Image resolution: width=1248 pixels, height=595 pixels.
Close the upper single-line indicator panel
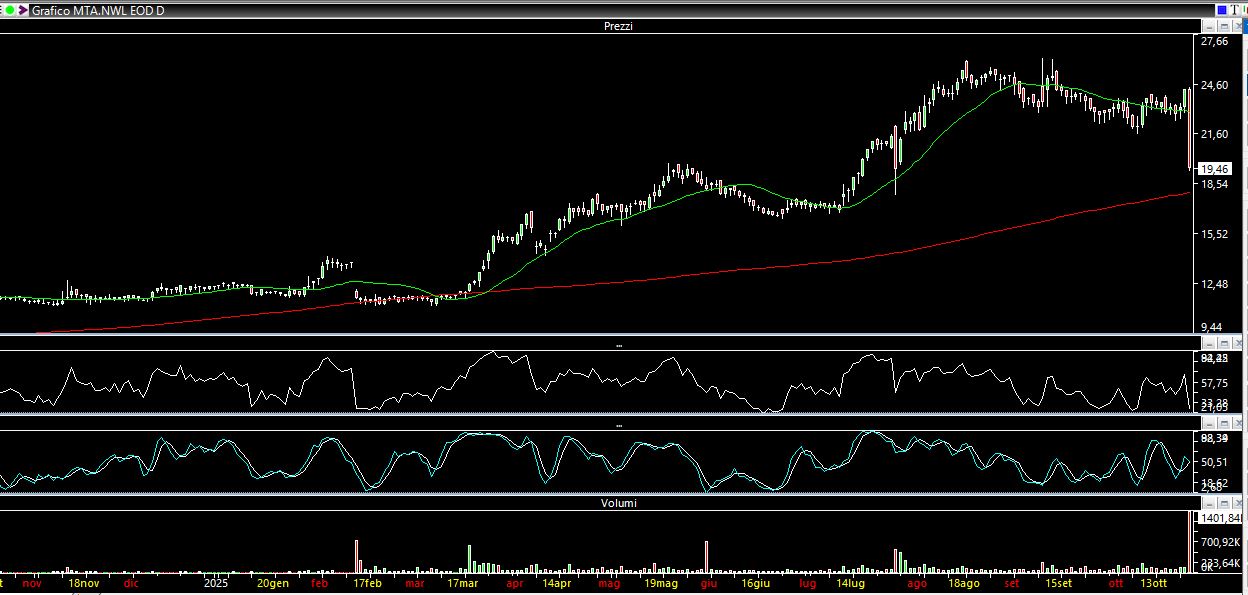pyautogui.click(x=1240, y=343)
